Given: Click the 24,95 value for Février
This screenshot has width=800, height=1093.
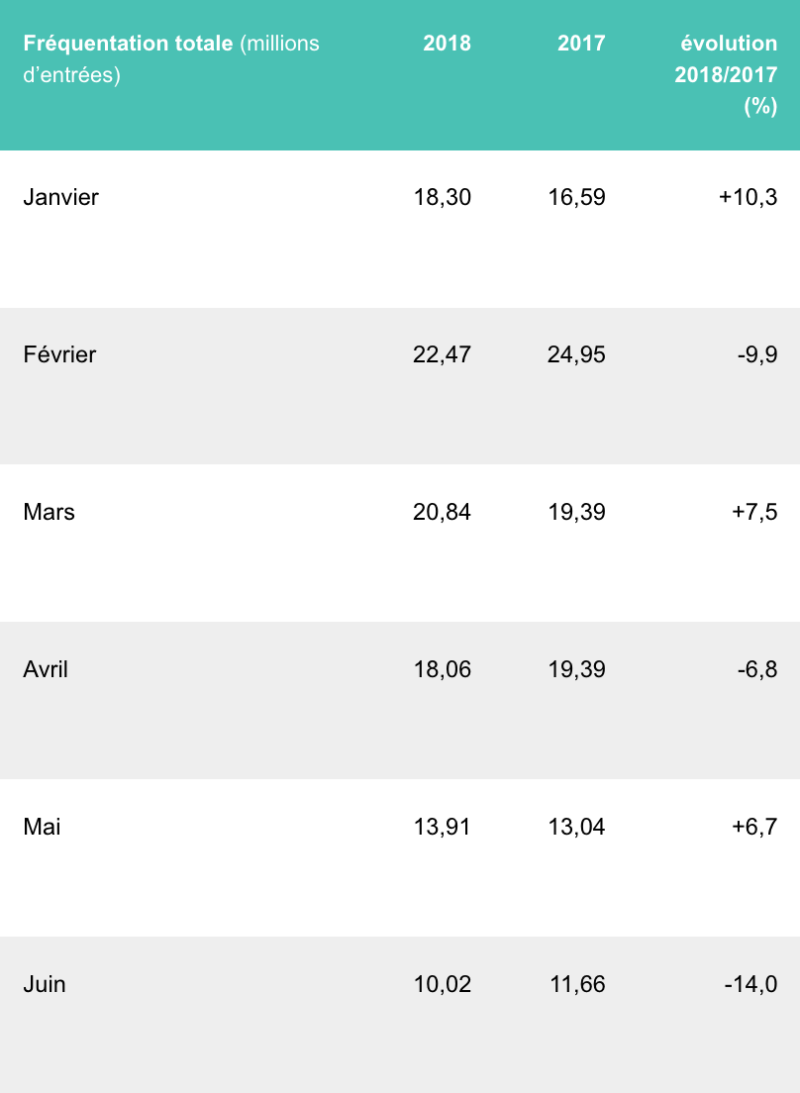Looking at the screenshot, I should click(577, 354).
